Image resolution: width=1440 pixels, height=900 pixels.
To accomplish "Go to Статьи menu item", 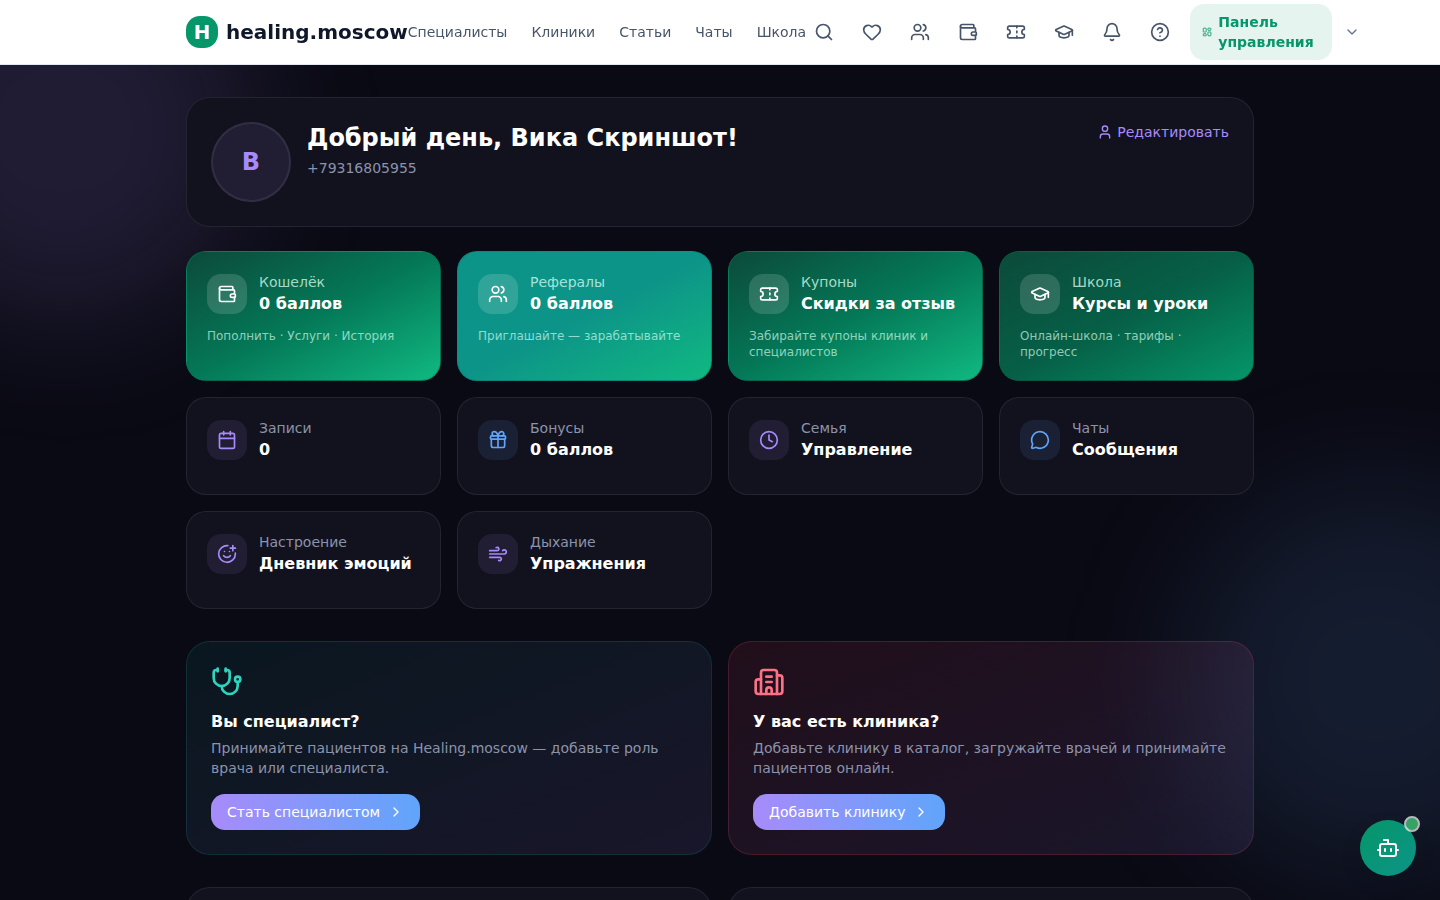I will point(645,32).
